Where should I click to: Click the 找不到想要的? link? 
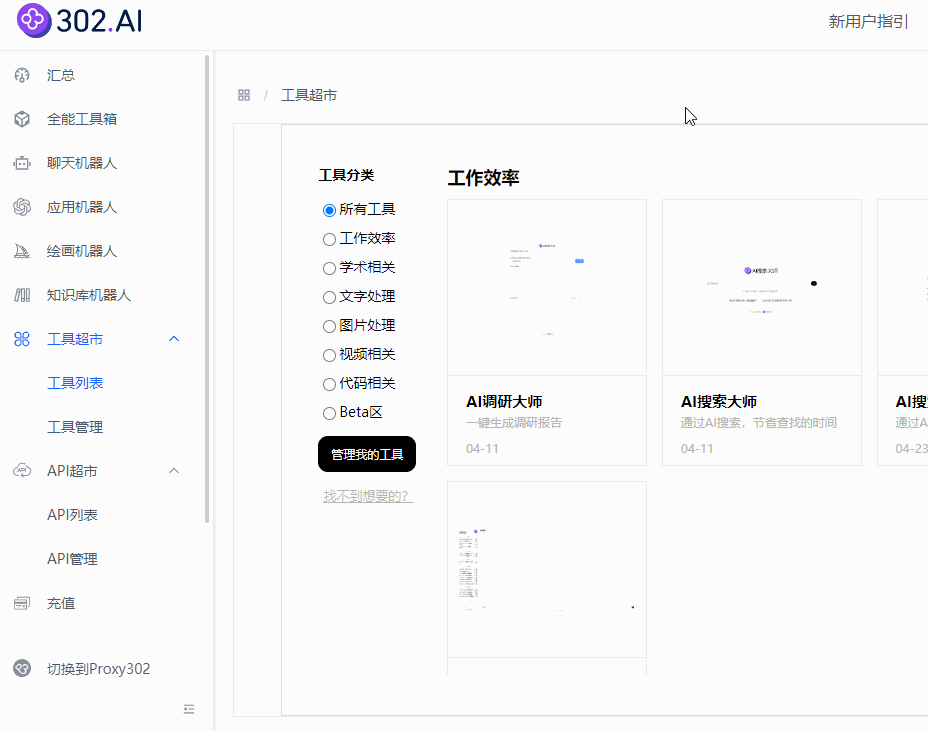368,496
